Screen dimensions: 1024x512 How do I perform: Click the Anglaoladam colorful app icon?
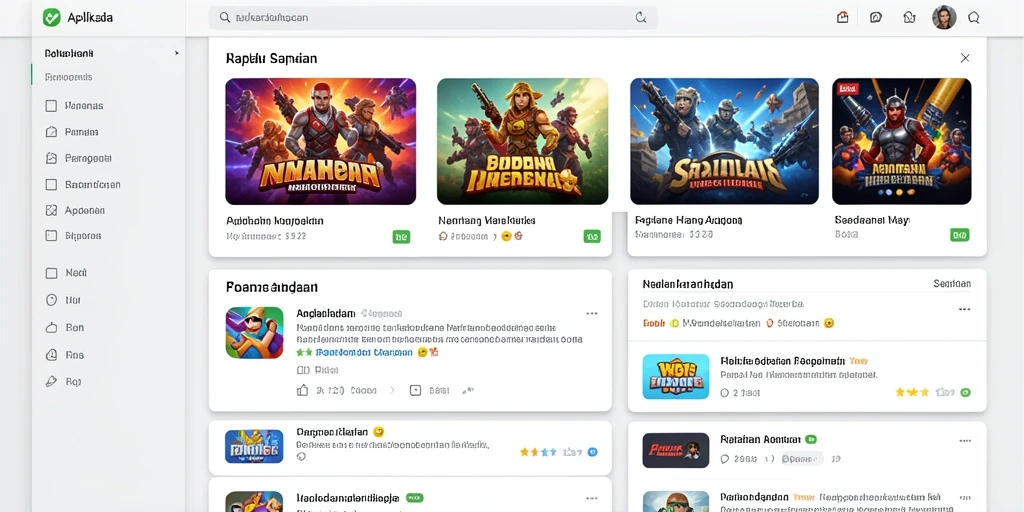click(255, 332)
